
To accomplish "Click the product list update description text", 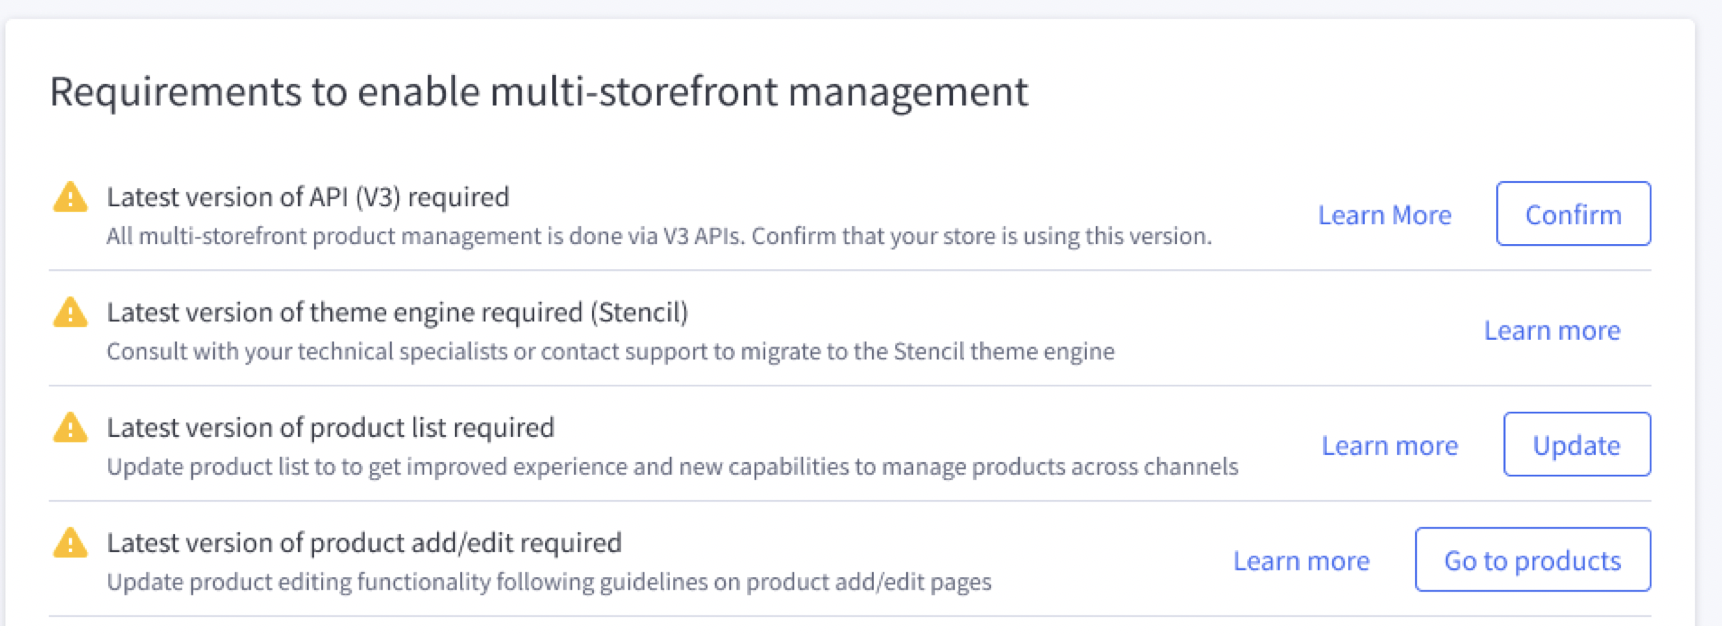I will point(672,467).
